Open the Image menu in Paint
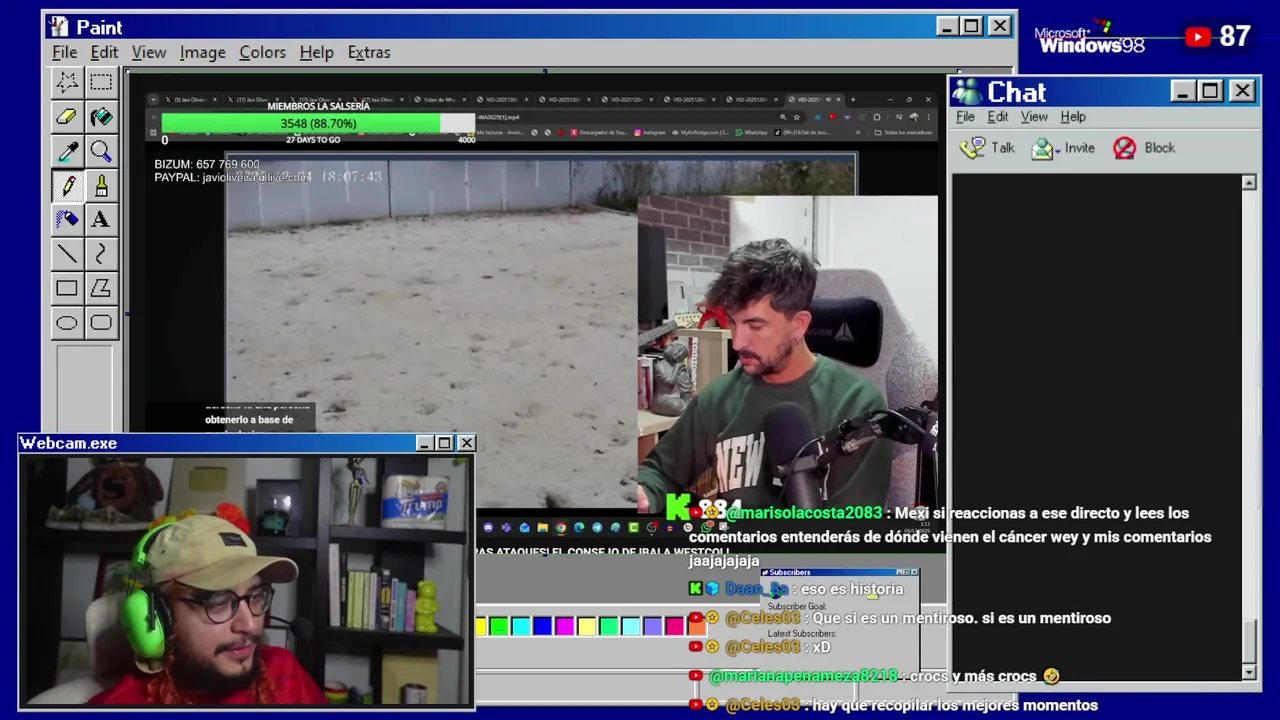1280x720 pixels. (203, 52)
